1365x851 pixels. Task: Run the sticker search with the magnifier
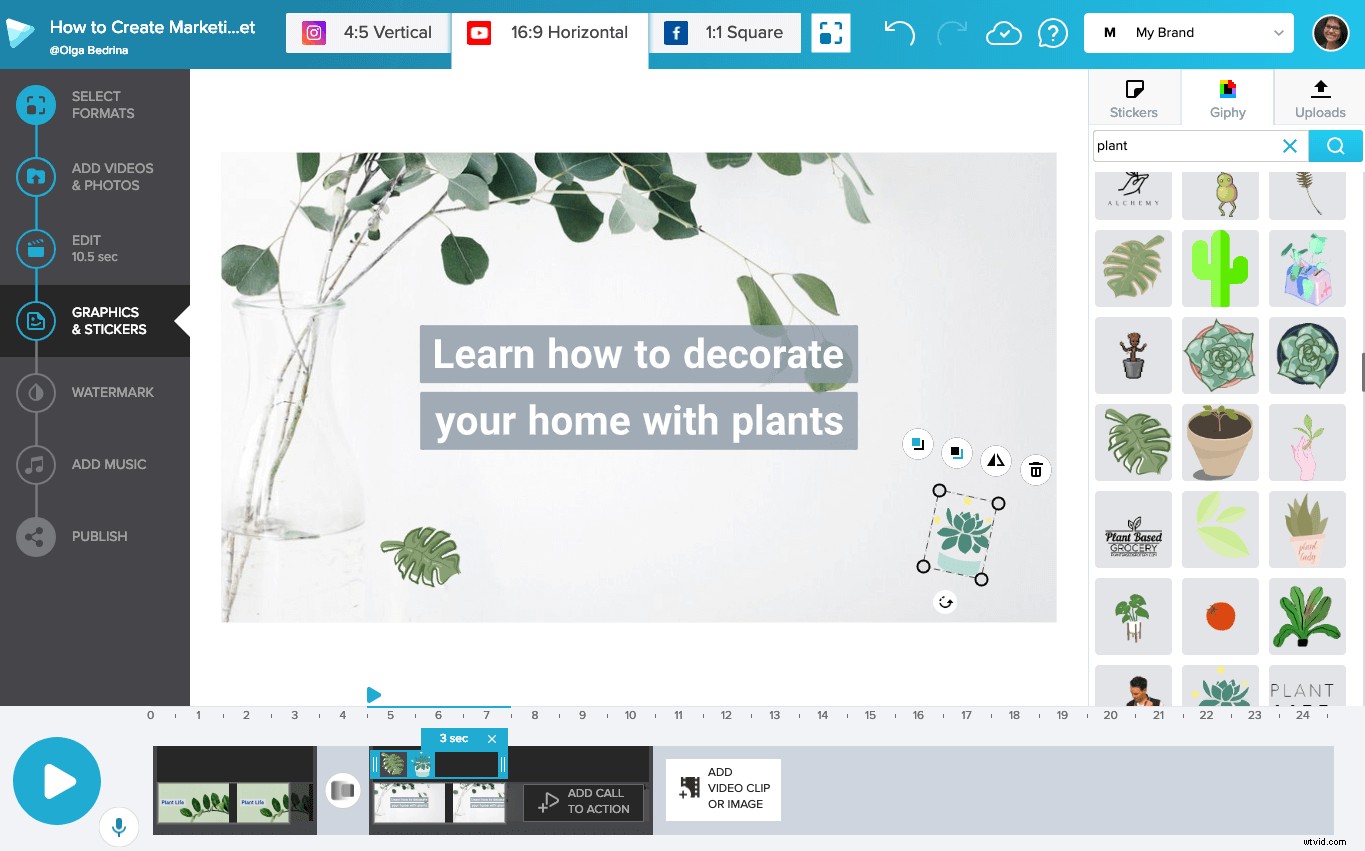point(1335,145)
